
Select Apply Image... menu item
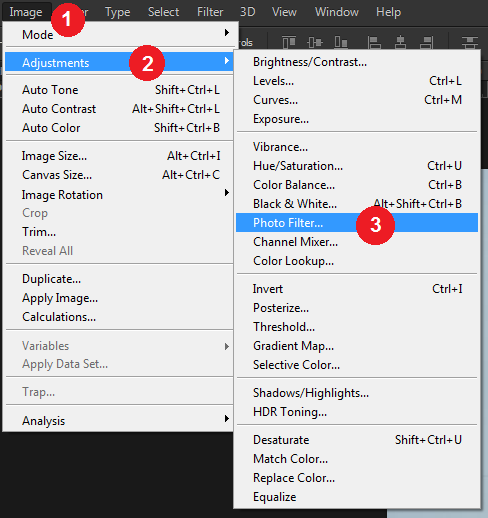point(119,298)
